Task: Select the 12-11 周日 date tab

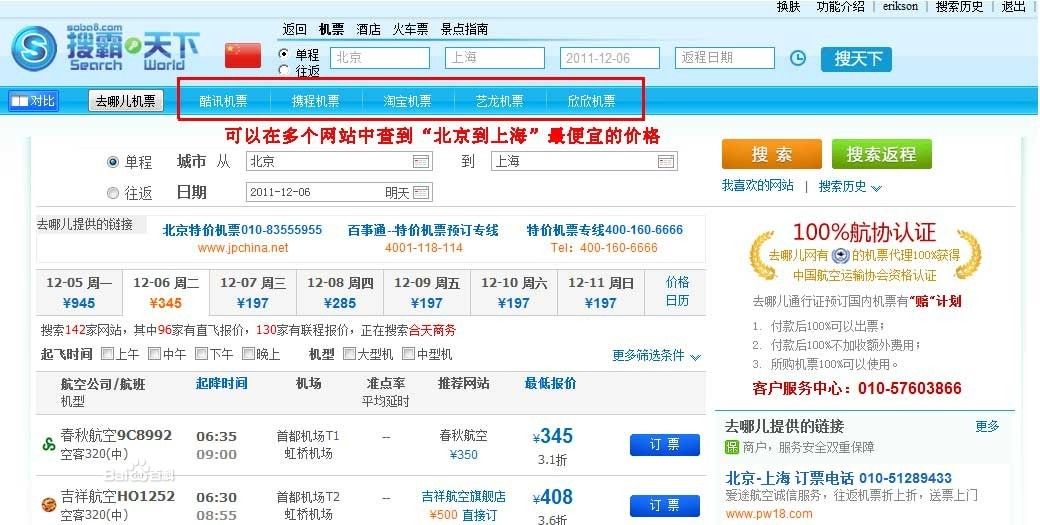Action: click(601, 292)
